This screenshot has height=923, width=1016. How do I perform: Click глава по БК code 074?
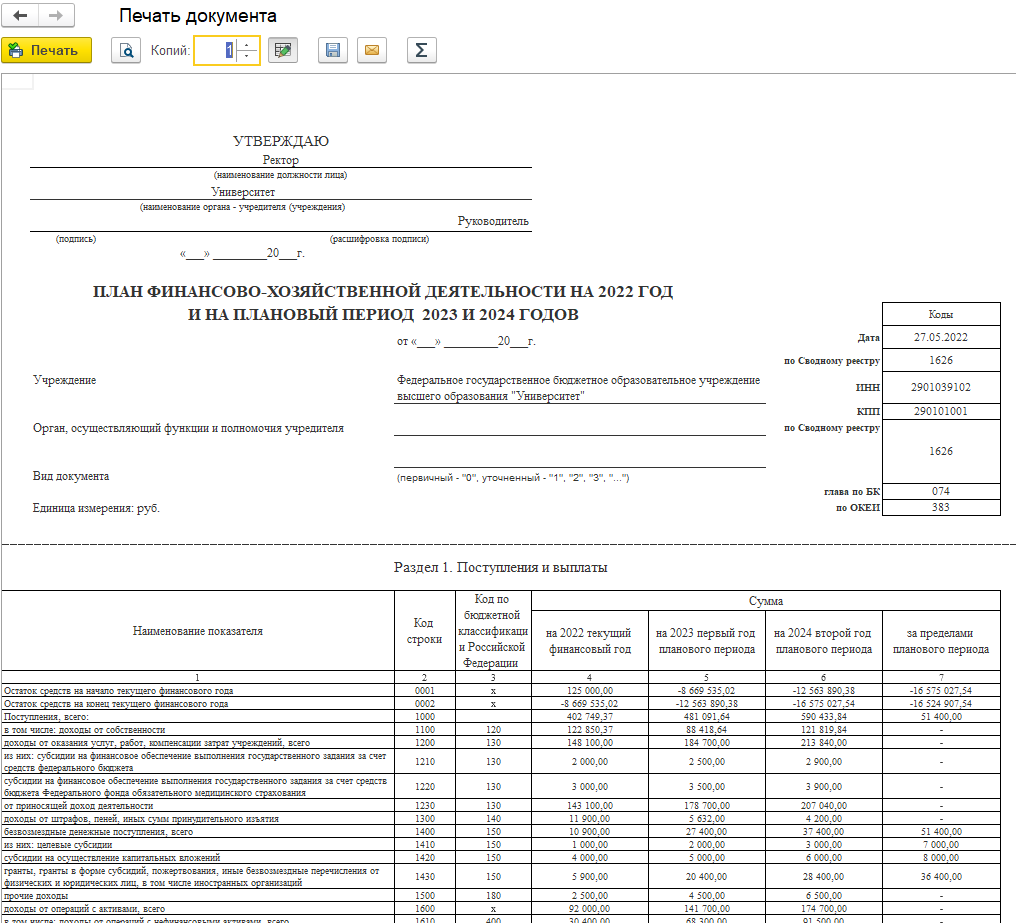(941, 491)
